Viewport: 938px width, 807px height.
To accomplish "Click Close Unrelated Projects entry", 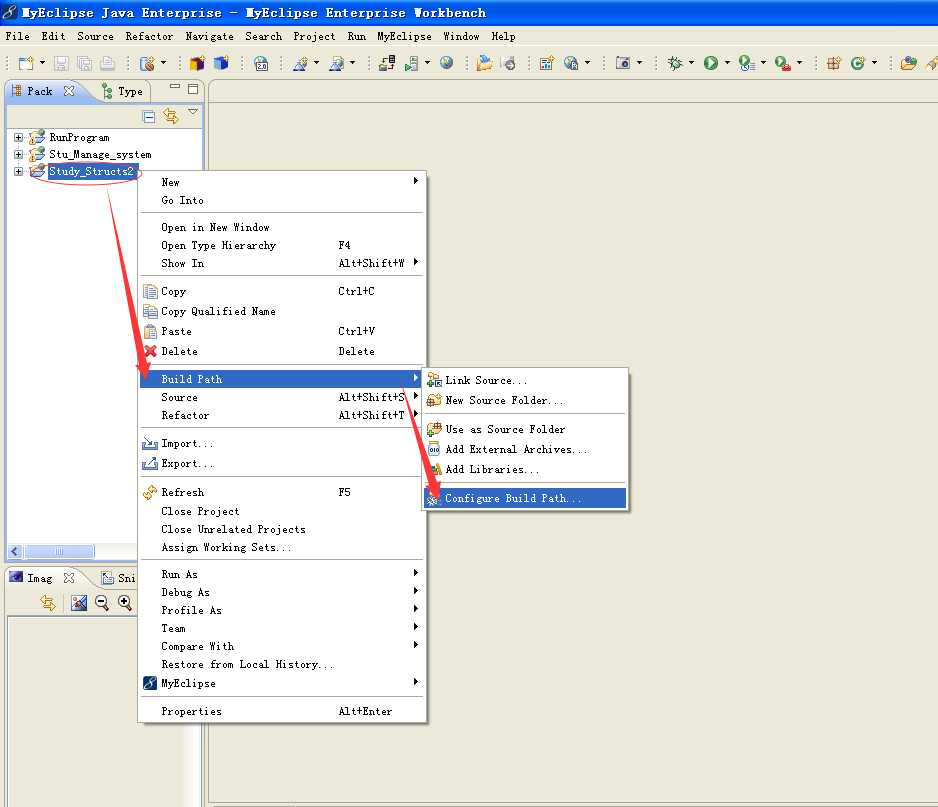I will [281, 529].
